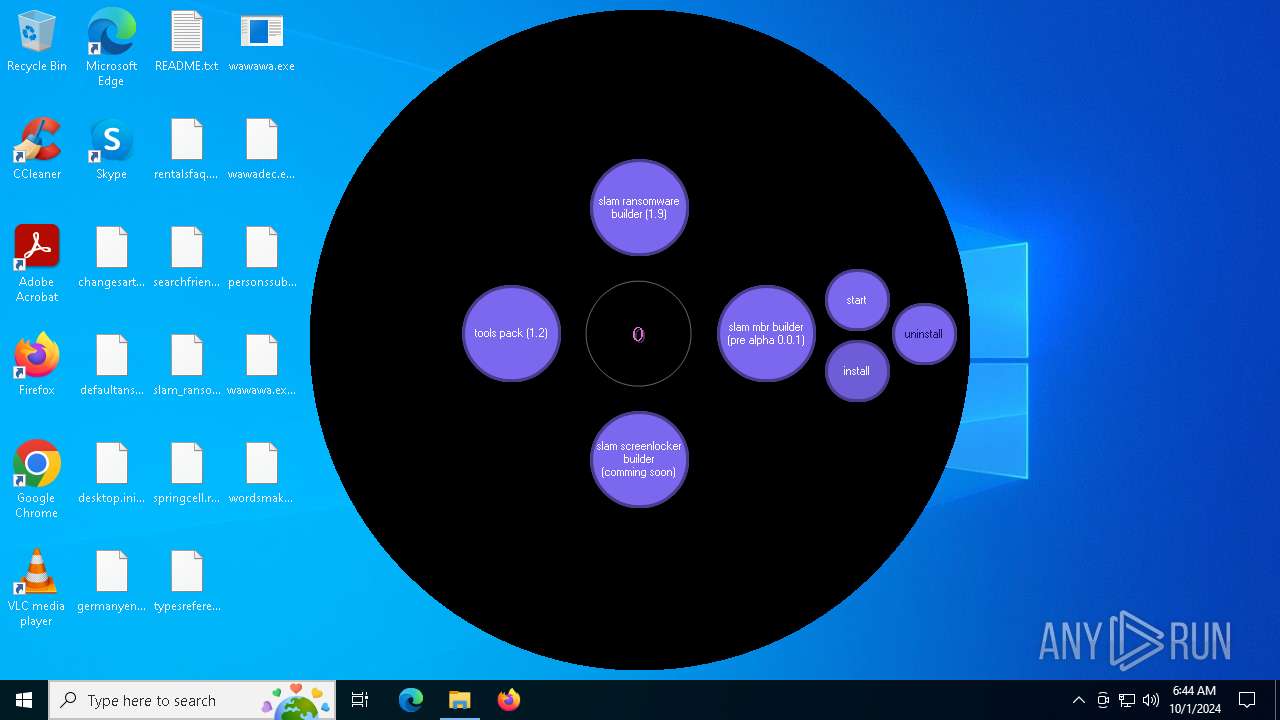This screenshot has height=720, width=1280.
Task: Select the blank wawawa.ex... file beside slam_ranso
Action: pos(261,366)
